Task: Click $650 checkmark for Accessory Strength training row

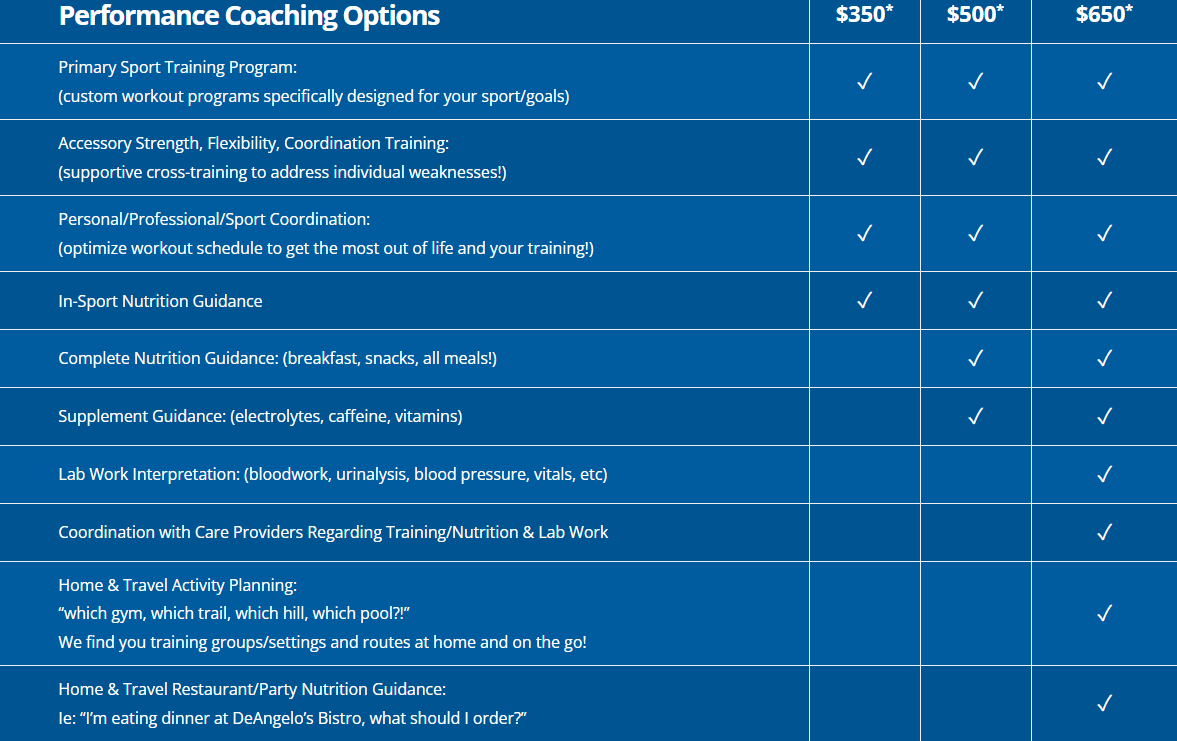Action: point(1104,157)
